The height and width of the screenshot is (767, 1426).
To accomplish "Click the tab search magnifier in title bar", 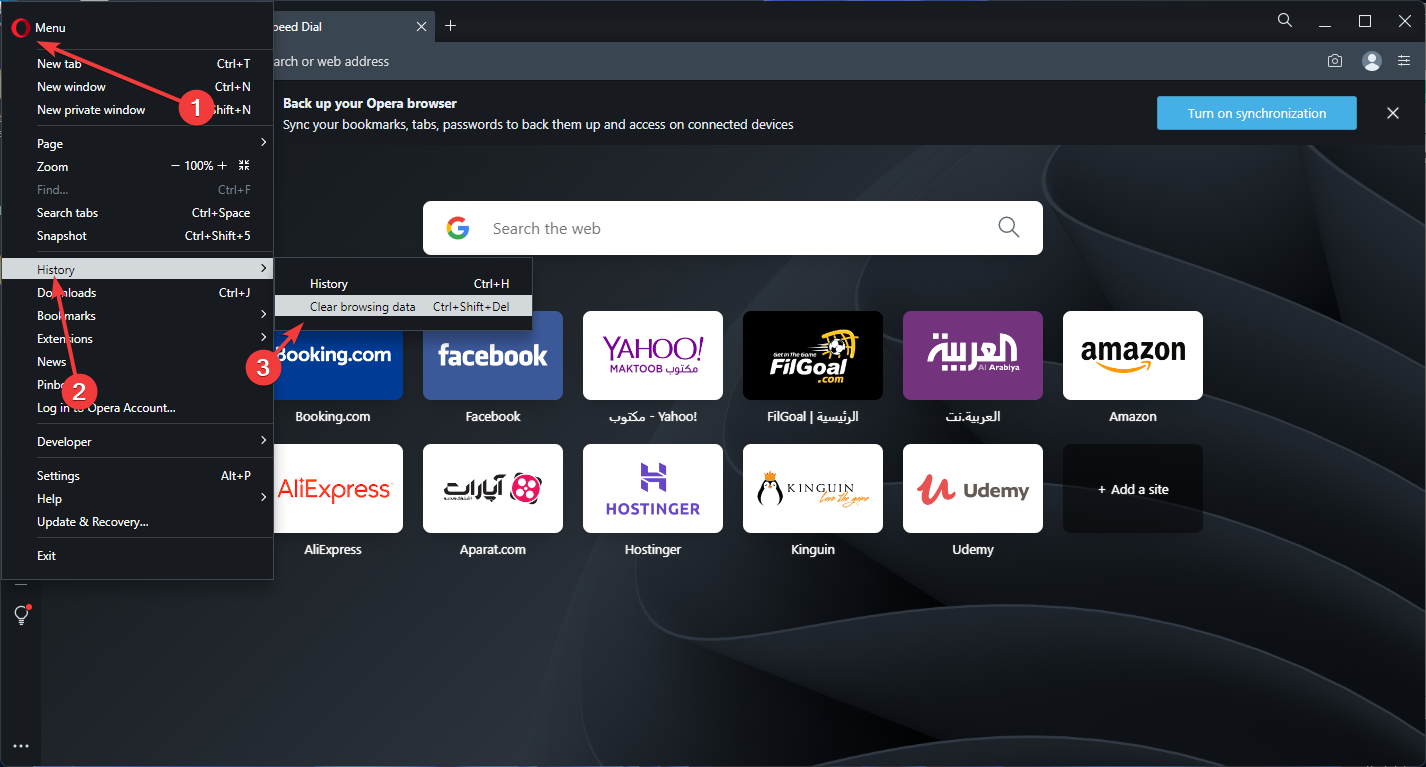I will pyautogui.click(x=1286, y=20).
